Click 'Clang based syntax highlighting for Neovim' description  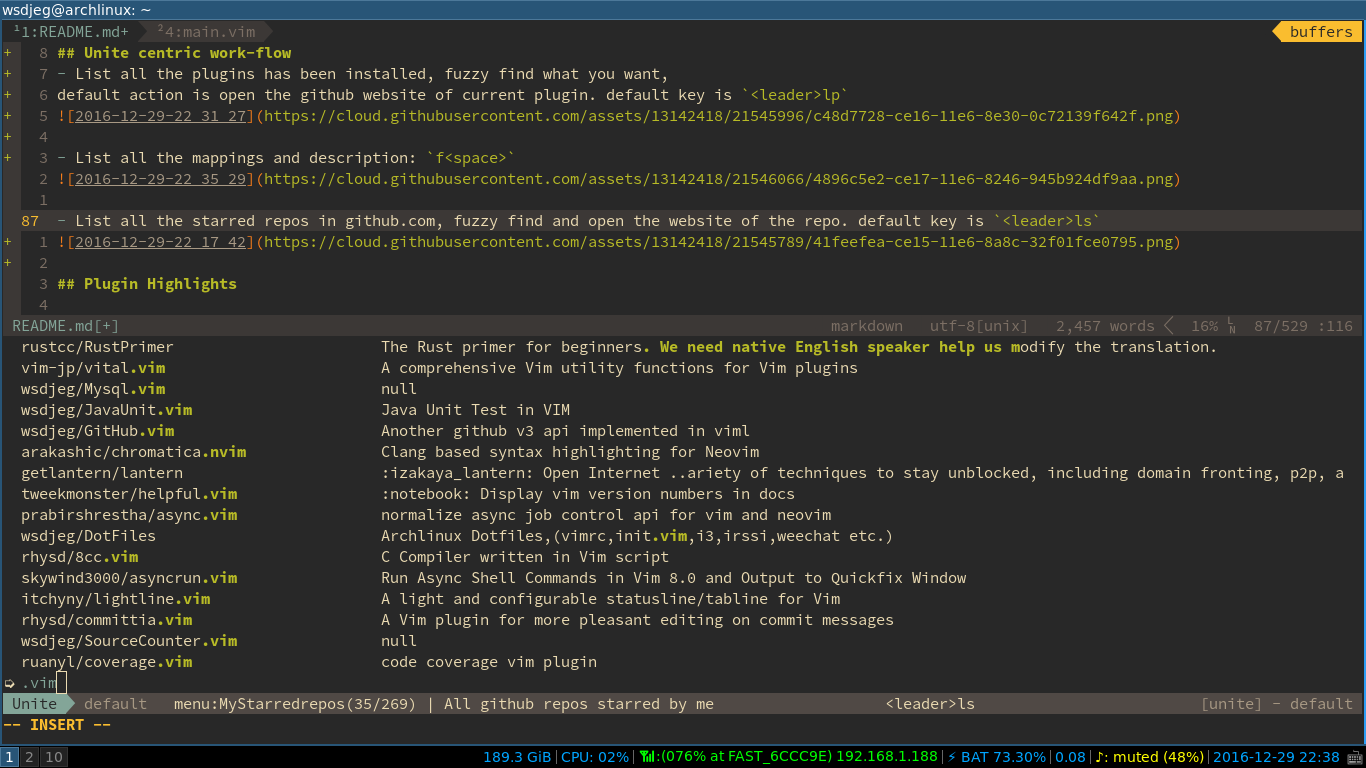click(x=570, y=452)
